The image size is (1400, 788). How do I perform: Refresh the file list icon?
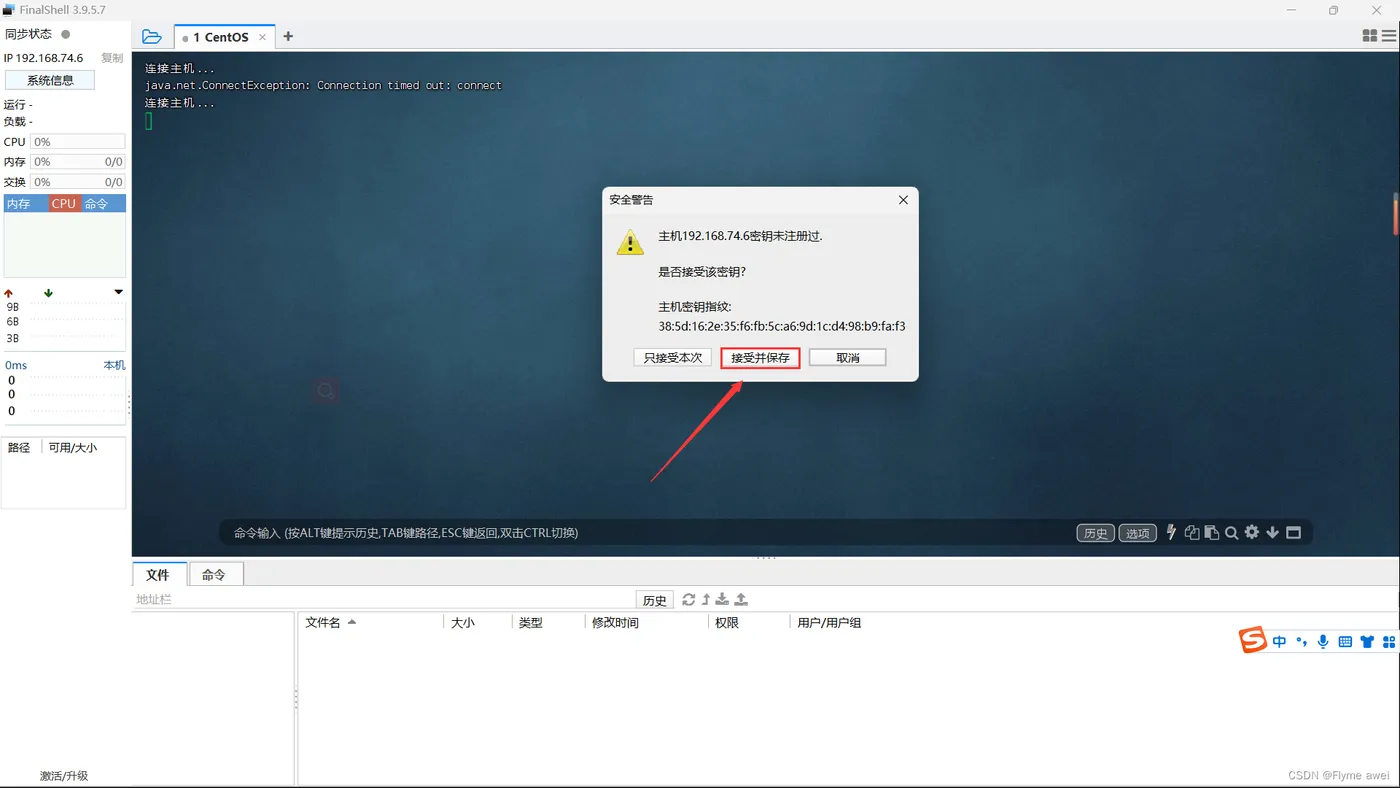point(688,599)
